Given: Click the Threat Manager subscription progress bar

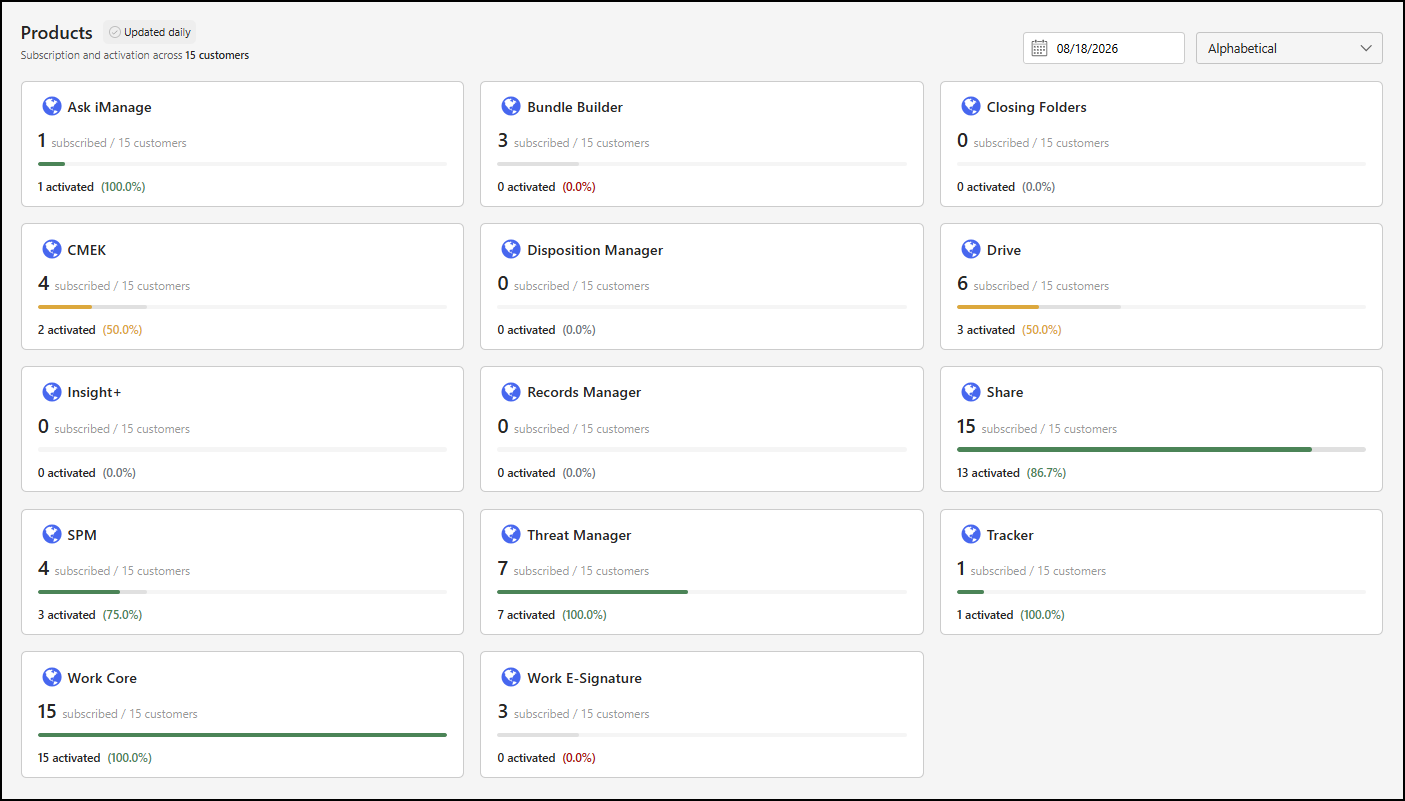Looking at the screenshot, I should coord(702,592).
